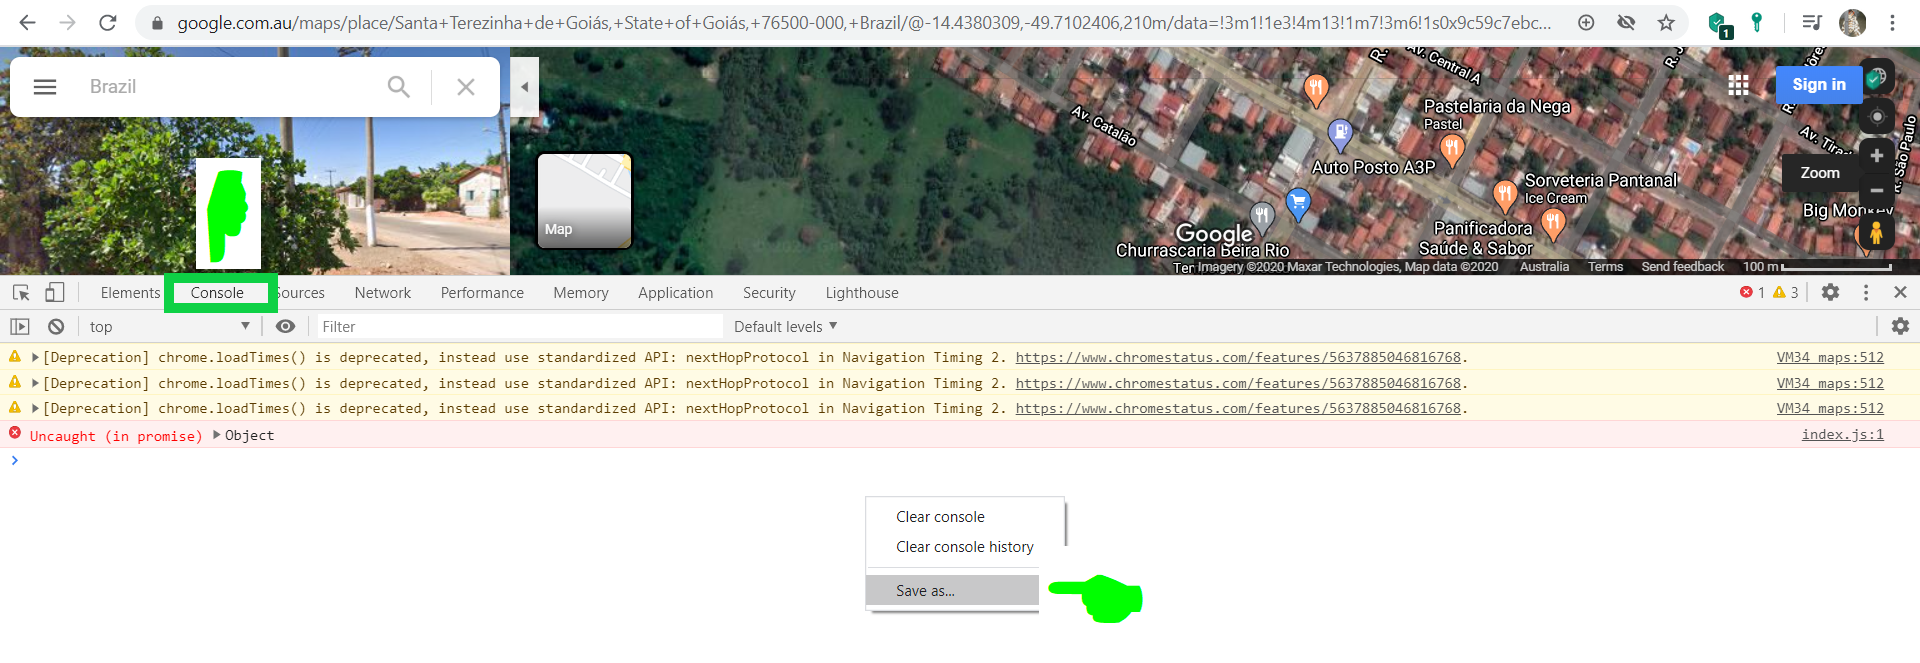Bookmark this page with the star
Viewport: 1920px width, 663px height.
point(1666,22)
